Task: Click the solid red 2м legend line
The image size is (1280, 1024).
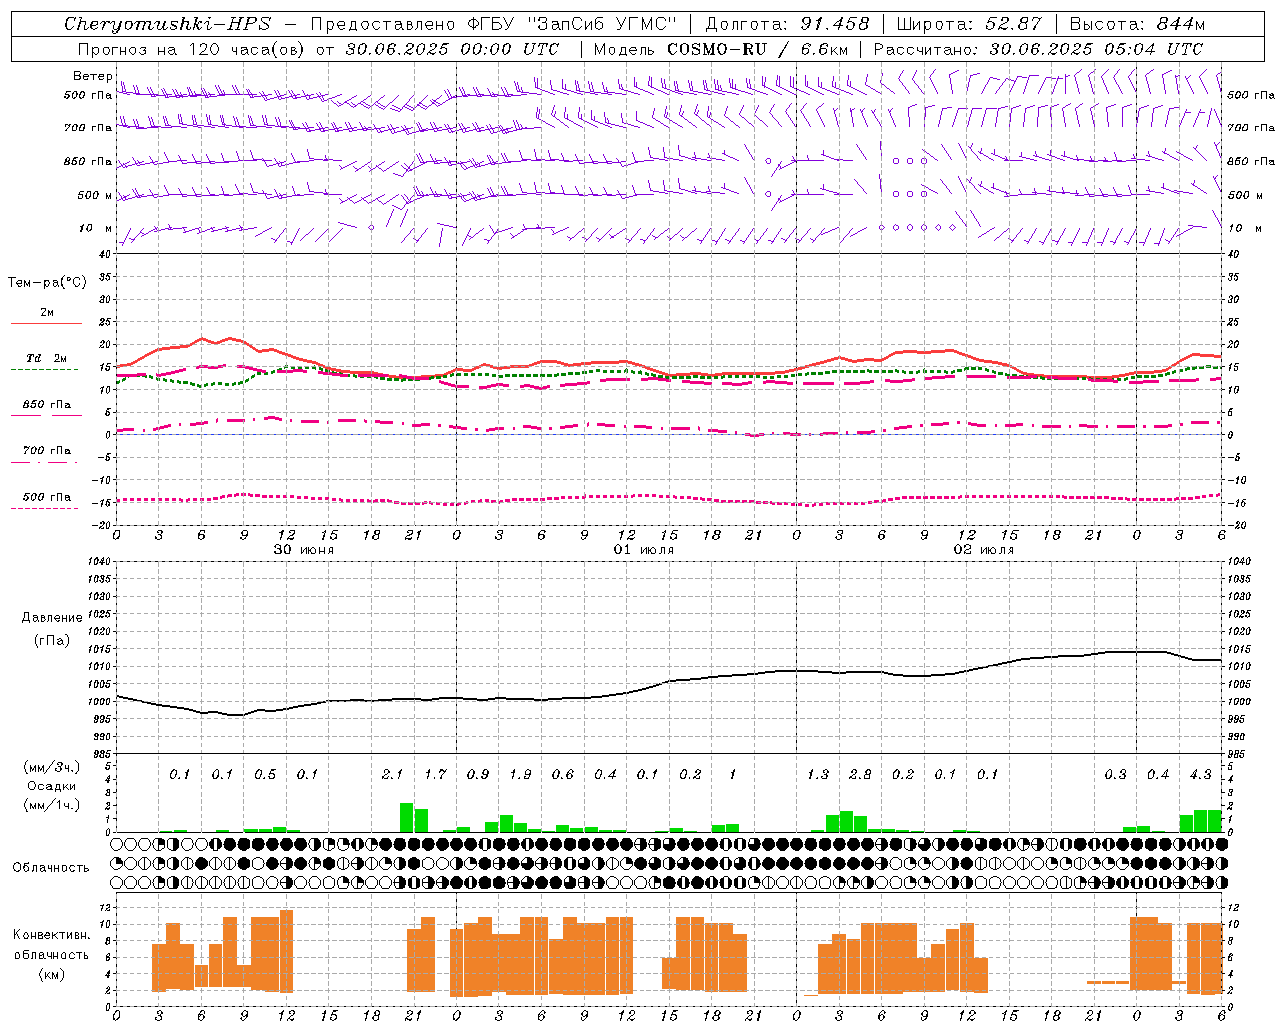Action: 46,323
